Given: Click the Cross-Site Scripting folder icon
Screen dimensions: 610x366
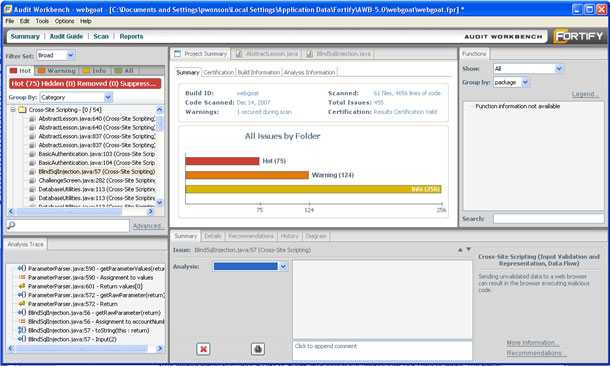Looking at the screenshot, I should (22, 110).
